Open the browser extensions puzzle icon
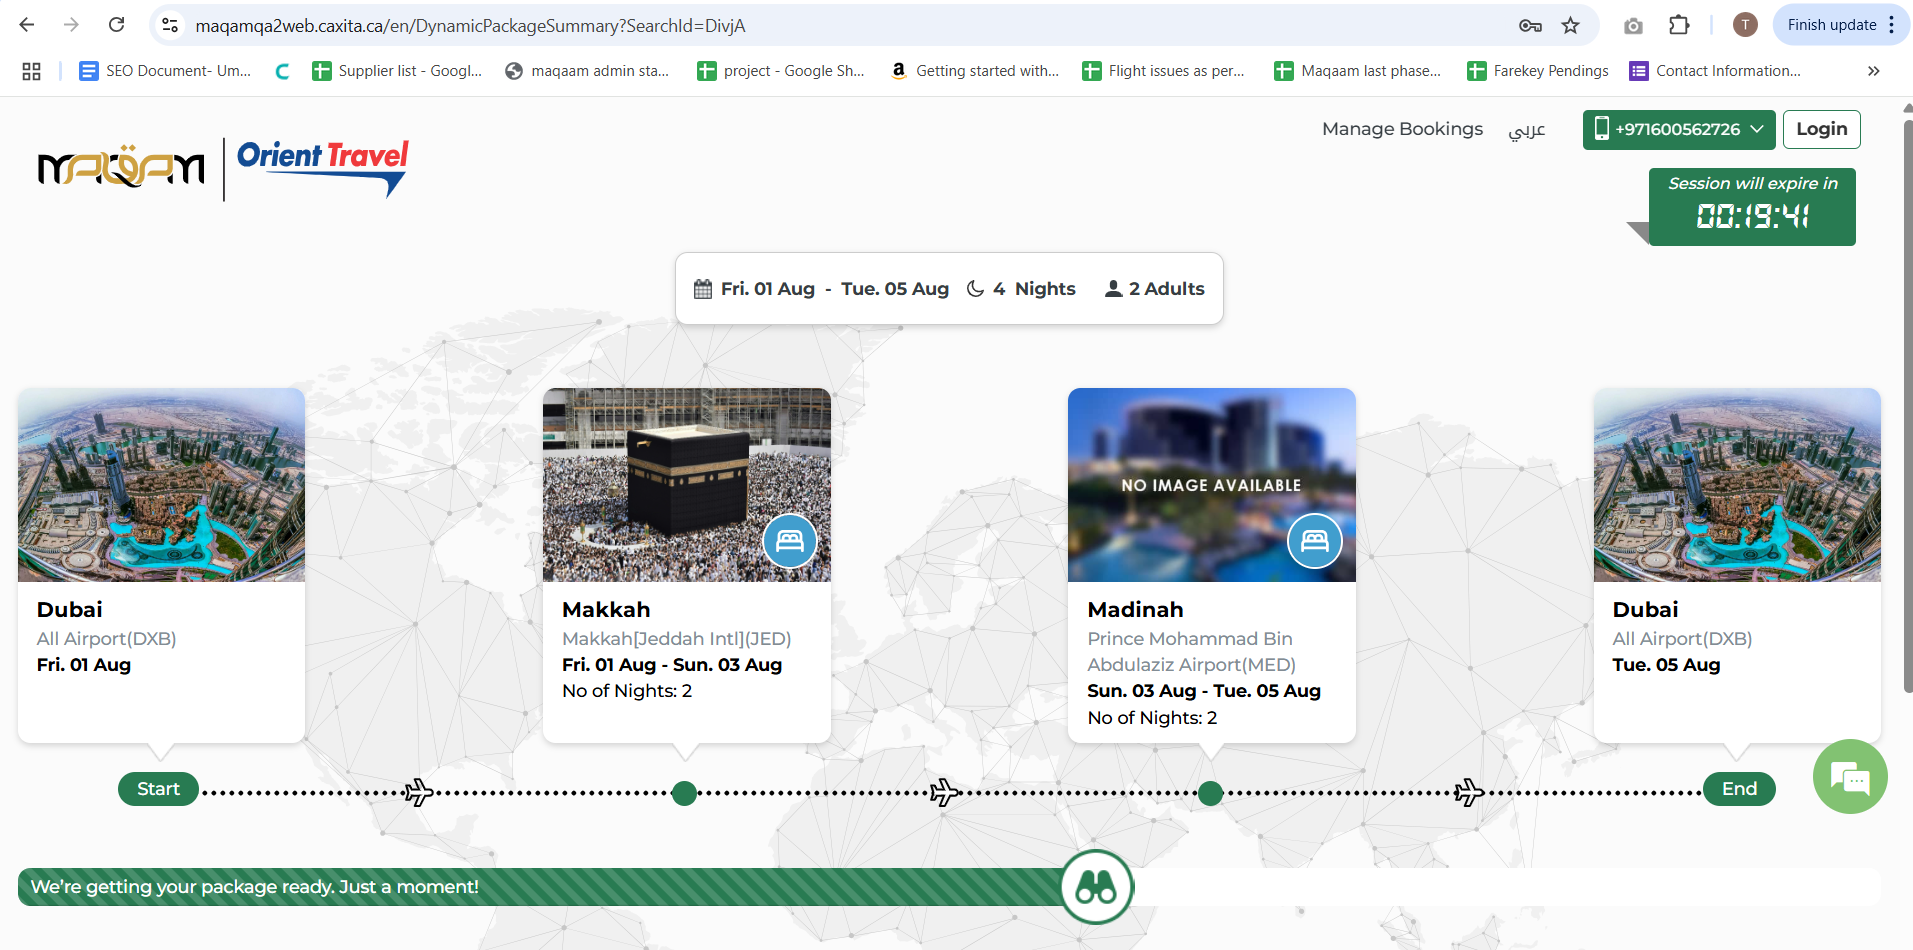 [x=1679, y=25]
